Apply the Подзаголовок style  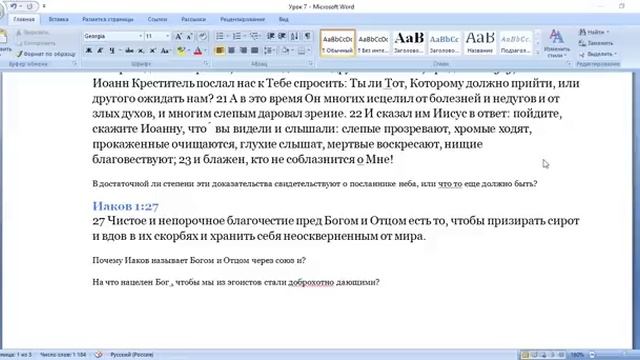(516, 43)
